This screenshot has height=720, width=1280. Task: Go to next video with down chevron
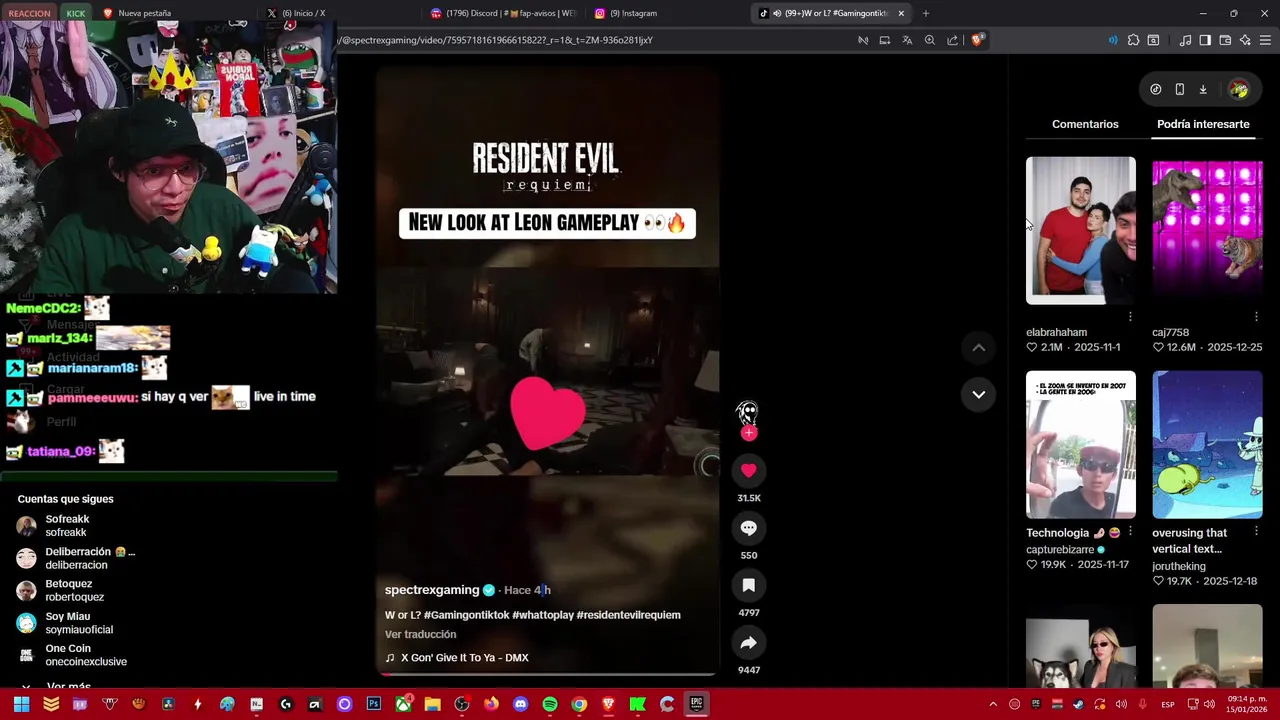979,394
